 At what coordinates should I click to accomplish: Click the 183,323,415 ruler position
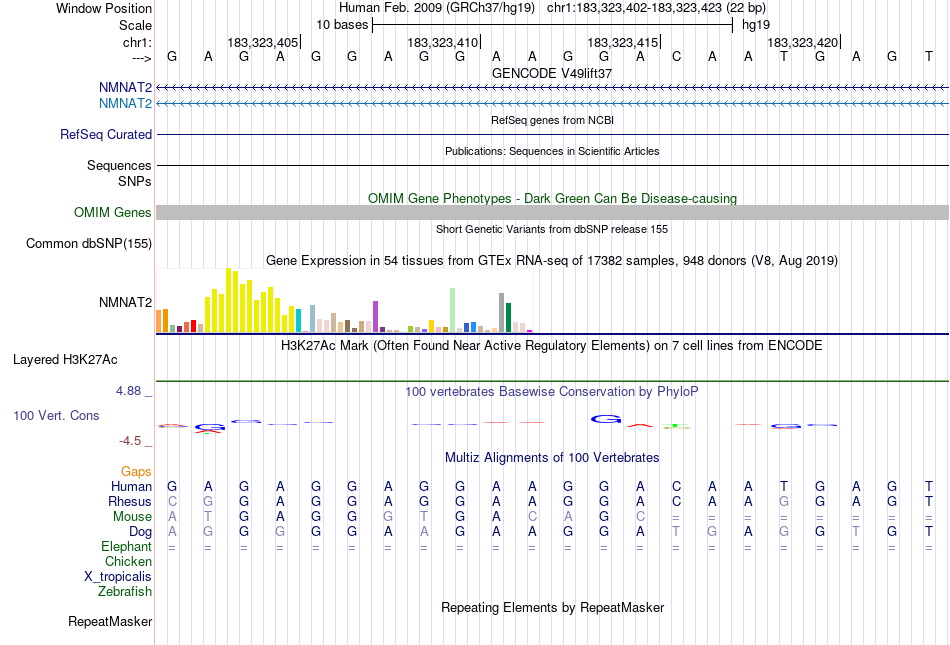tap(622, 42)
